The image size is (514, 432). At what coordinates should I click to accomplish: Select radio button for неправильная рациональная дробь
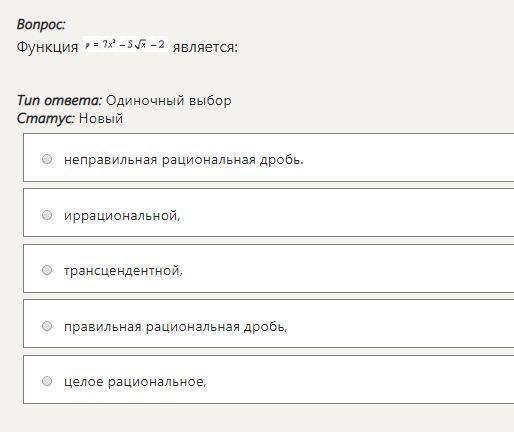pyautogui.click(x=47, y=159)
